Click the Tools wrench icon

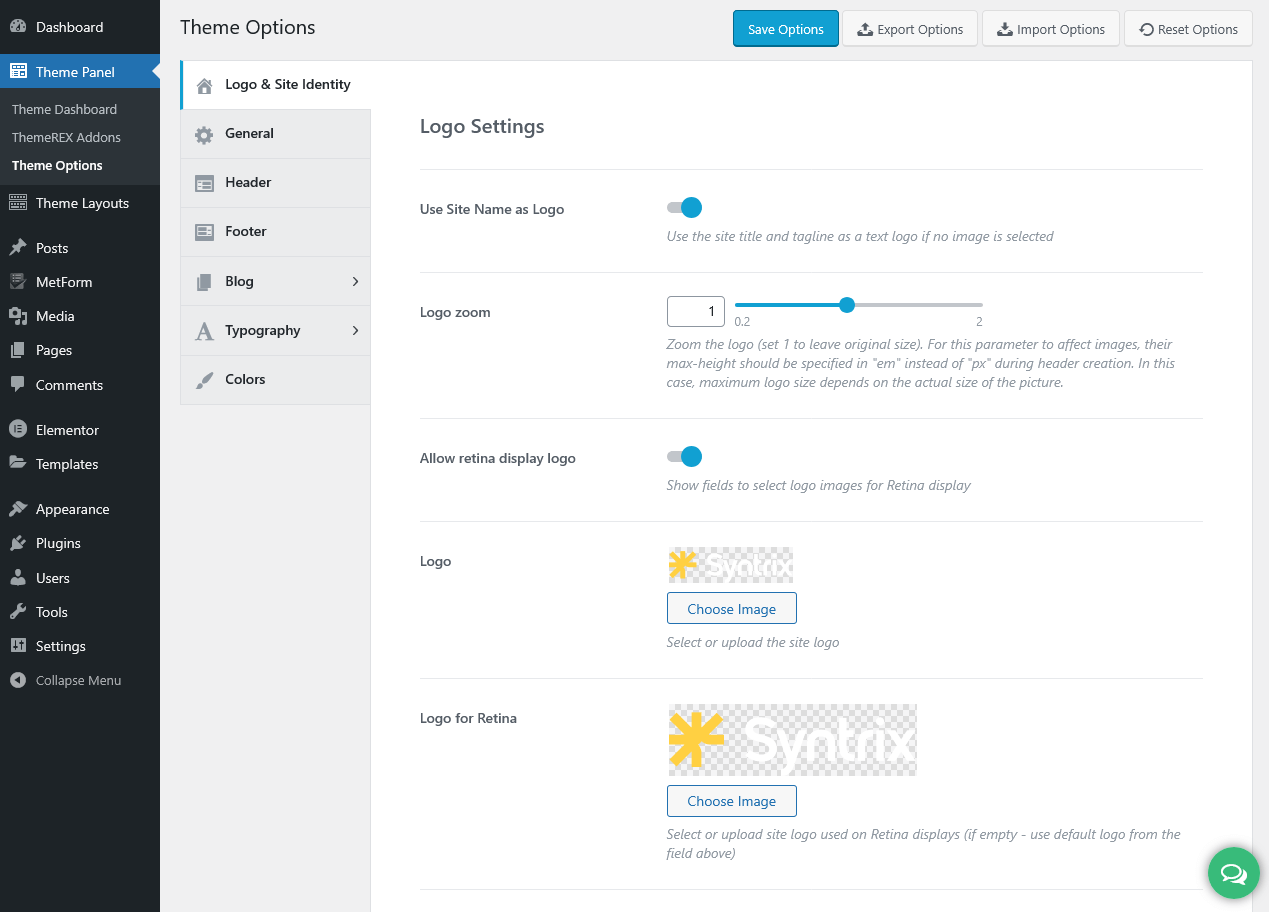coord(18,612)
